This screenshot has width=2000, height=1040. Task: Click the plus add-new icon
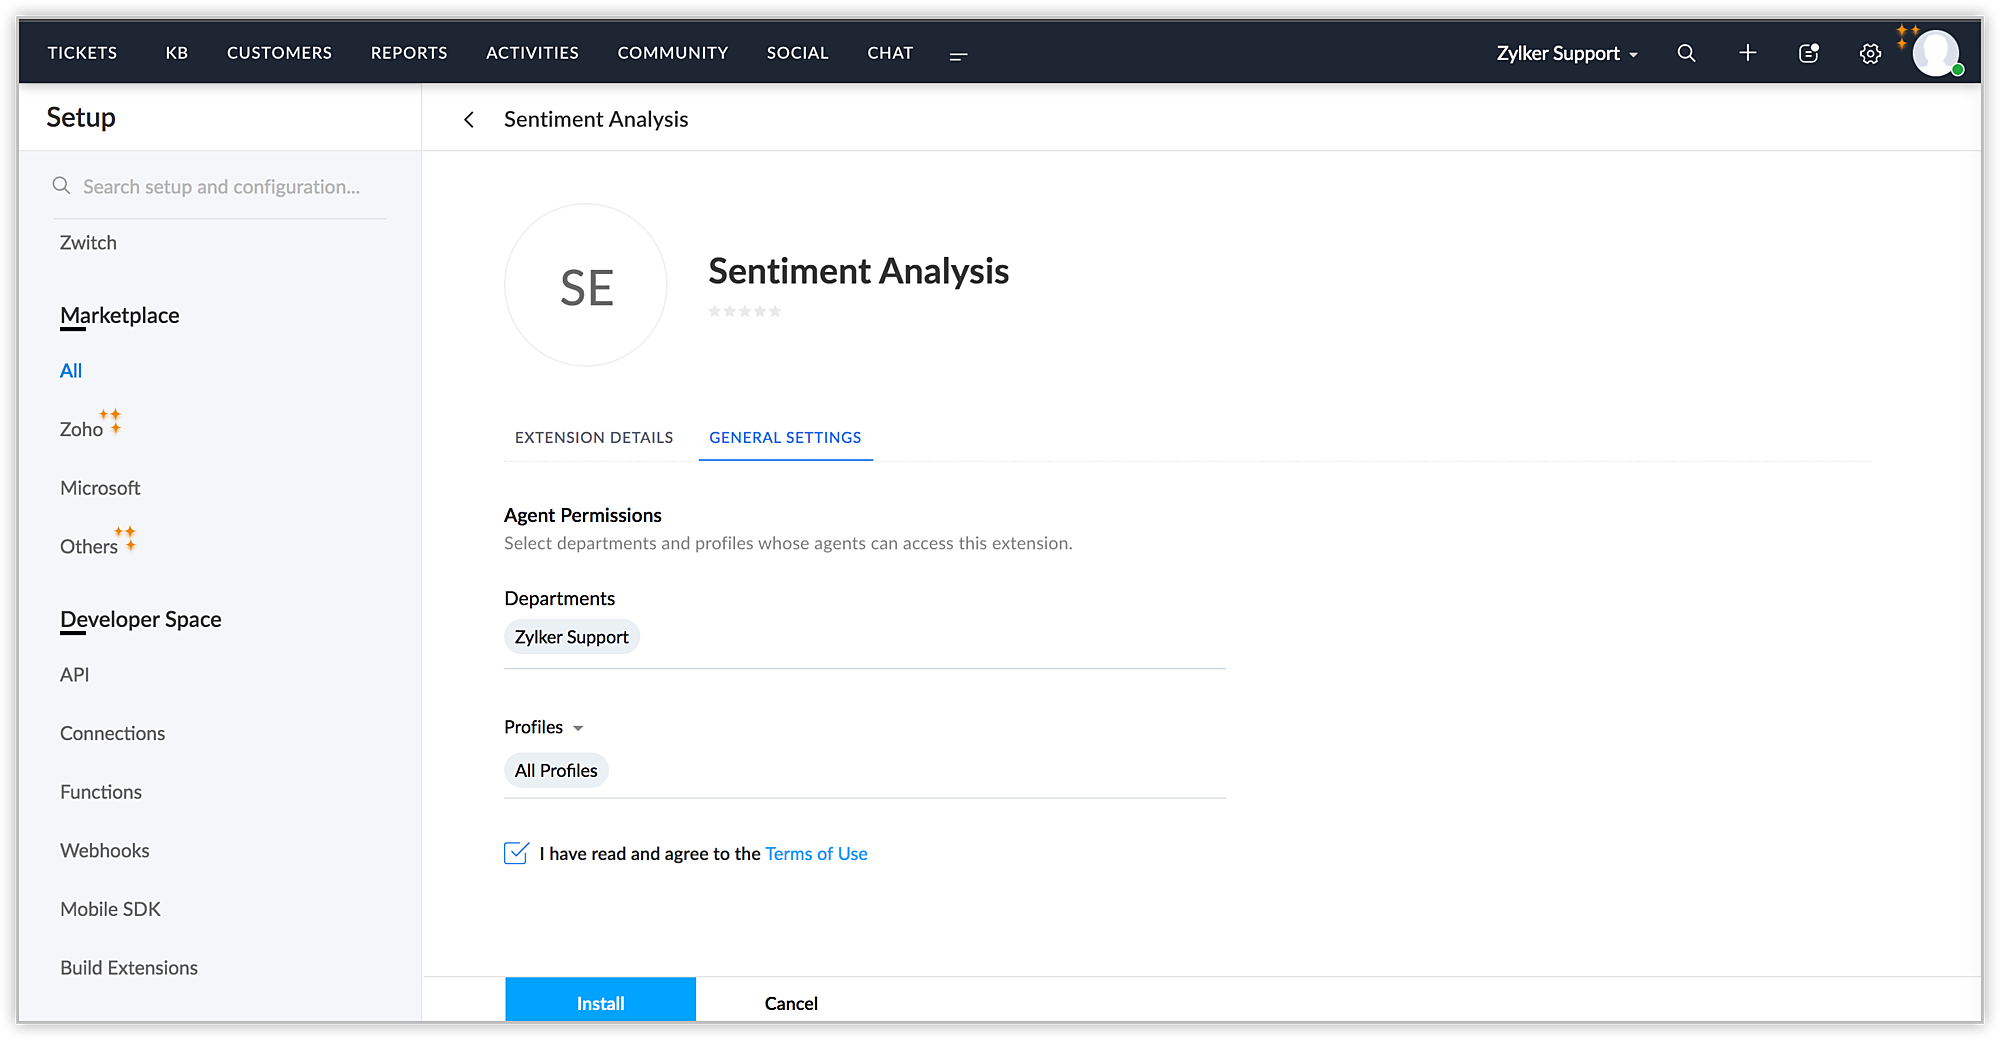click(x=1747, y=53)
